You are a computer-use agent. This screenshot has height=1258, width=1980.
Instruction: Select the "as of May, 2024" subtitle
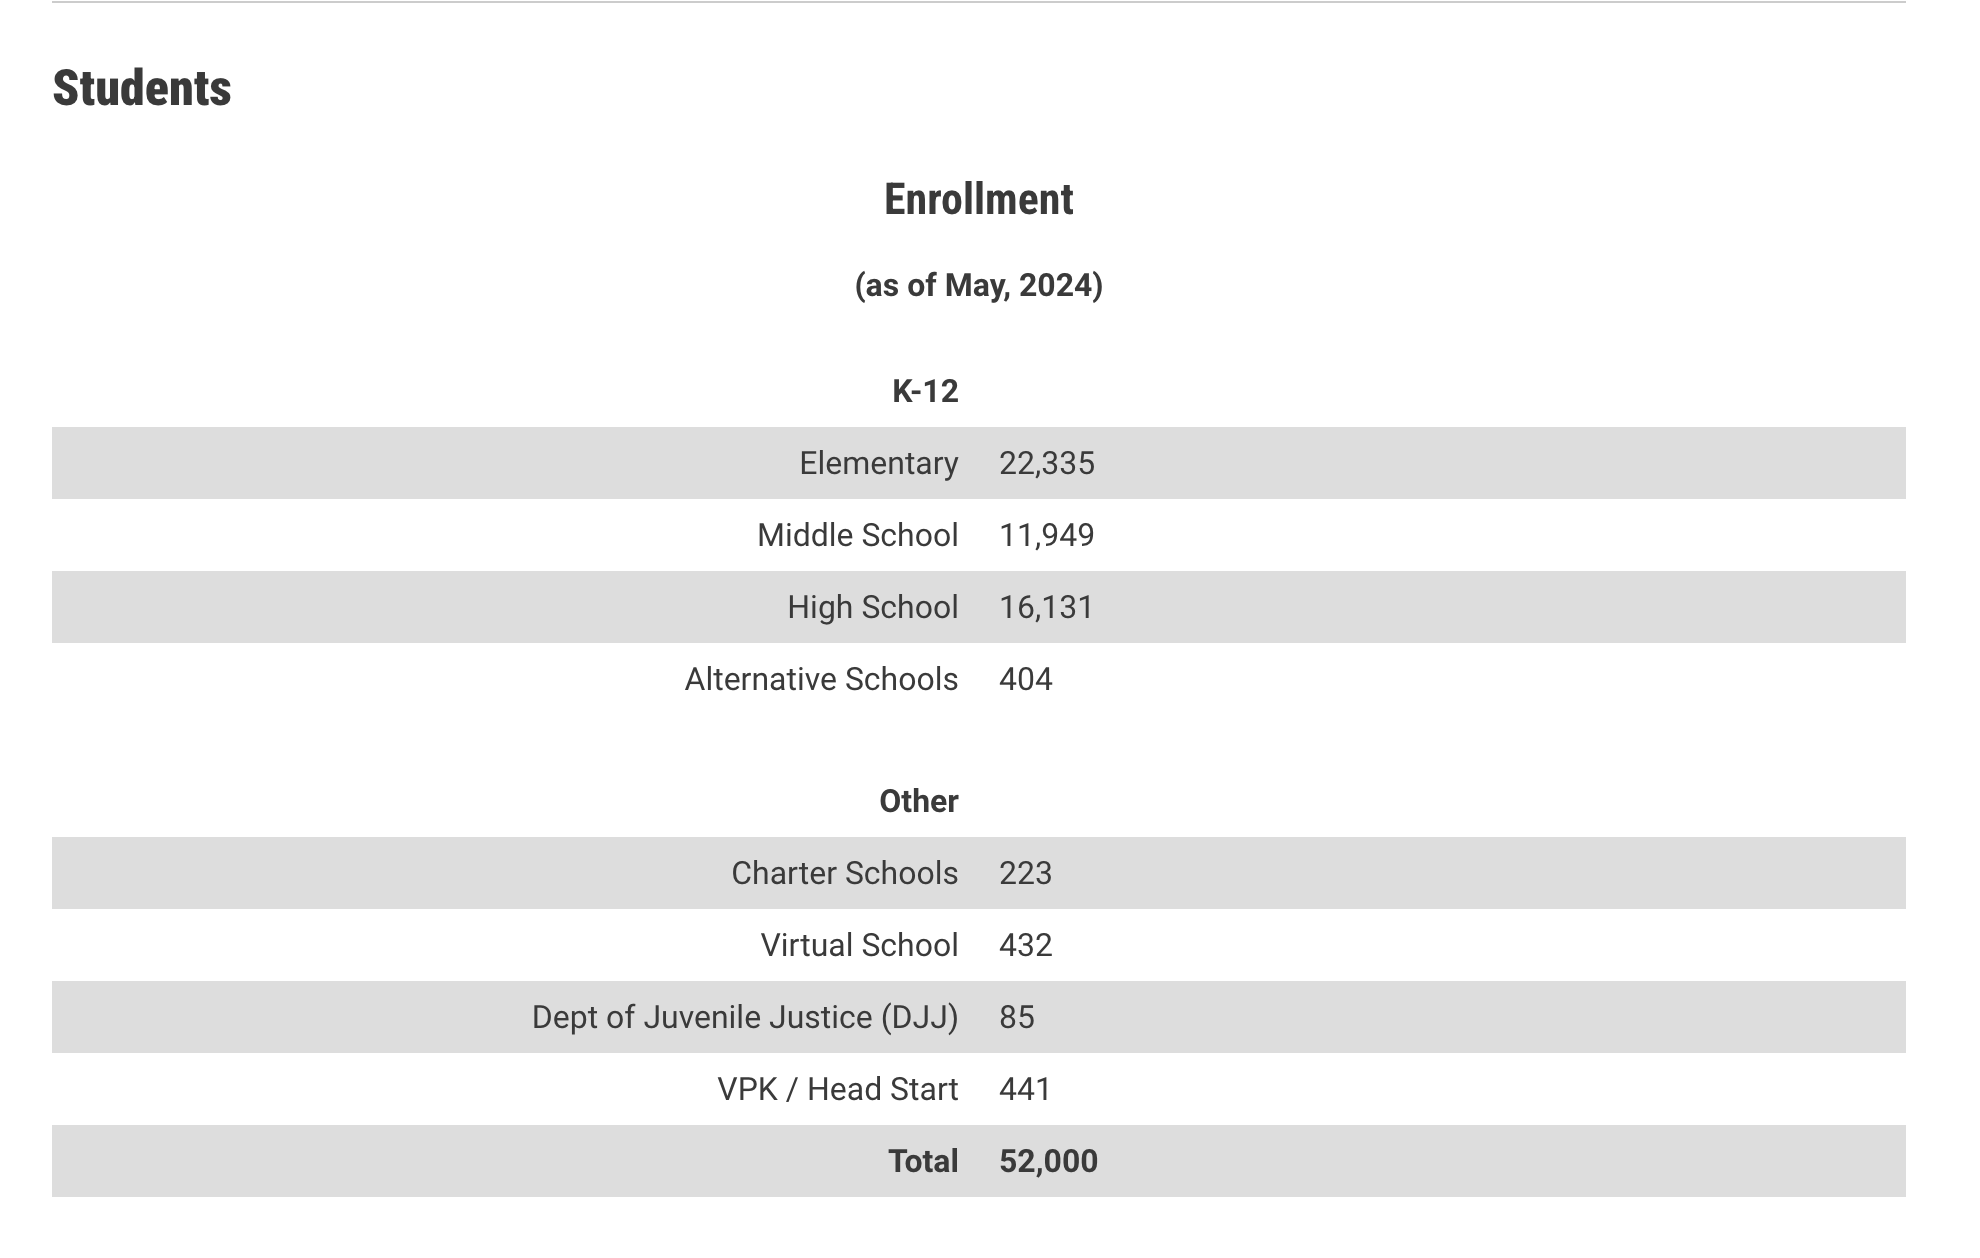click(978, 285)
